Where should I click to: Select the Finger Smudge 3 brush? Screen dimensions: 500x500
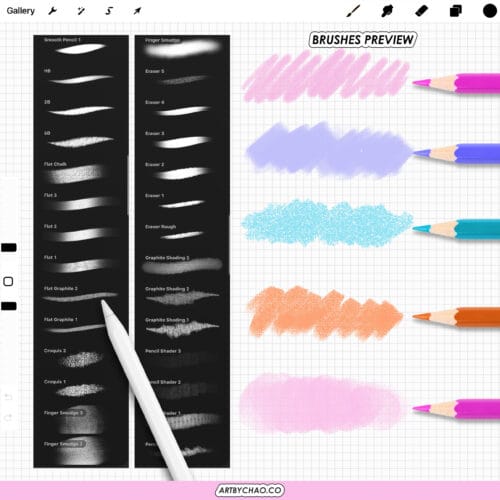[81, 421]
